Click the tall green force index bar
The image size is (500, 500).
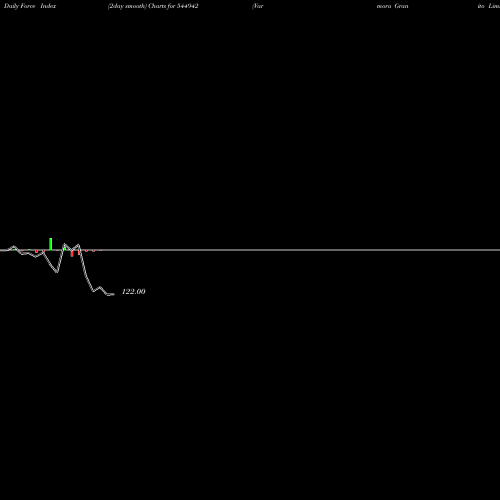coord(51,244)
